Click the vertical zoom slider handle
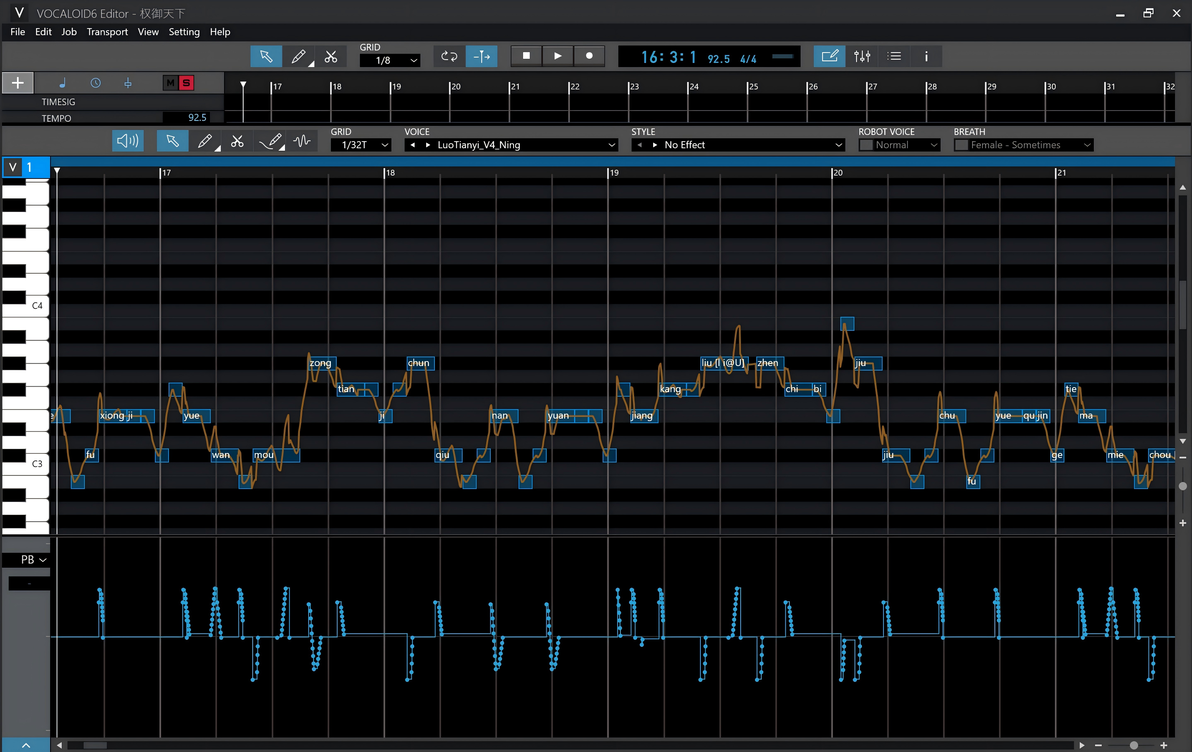 1183,486
